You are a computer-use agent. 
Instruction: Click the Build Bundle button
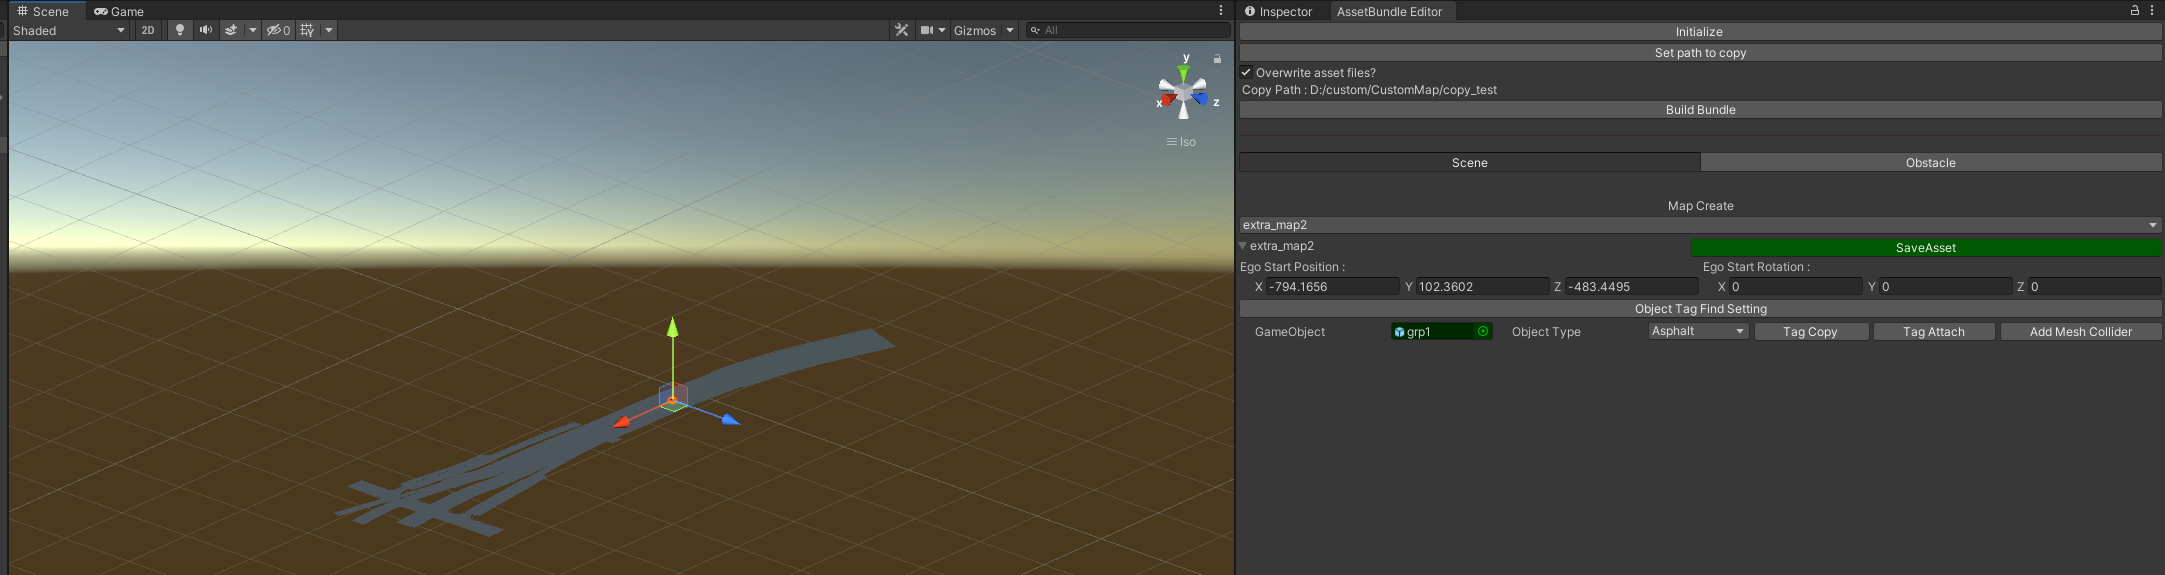tap(1700, 110)
